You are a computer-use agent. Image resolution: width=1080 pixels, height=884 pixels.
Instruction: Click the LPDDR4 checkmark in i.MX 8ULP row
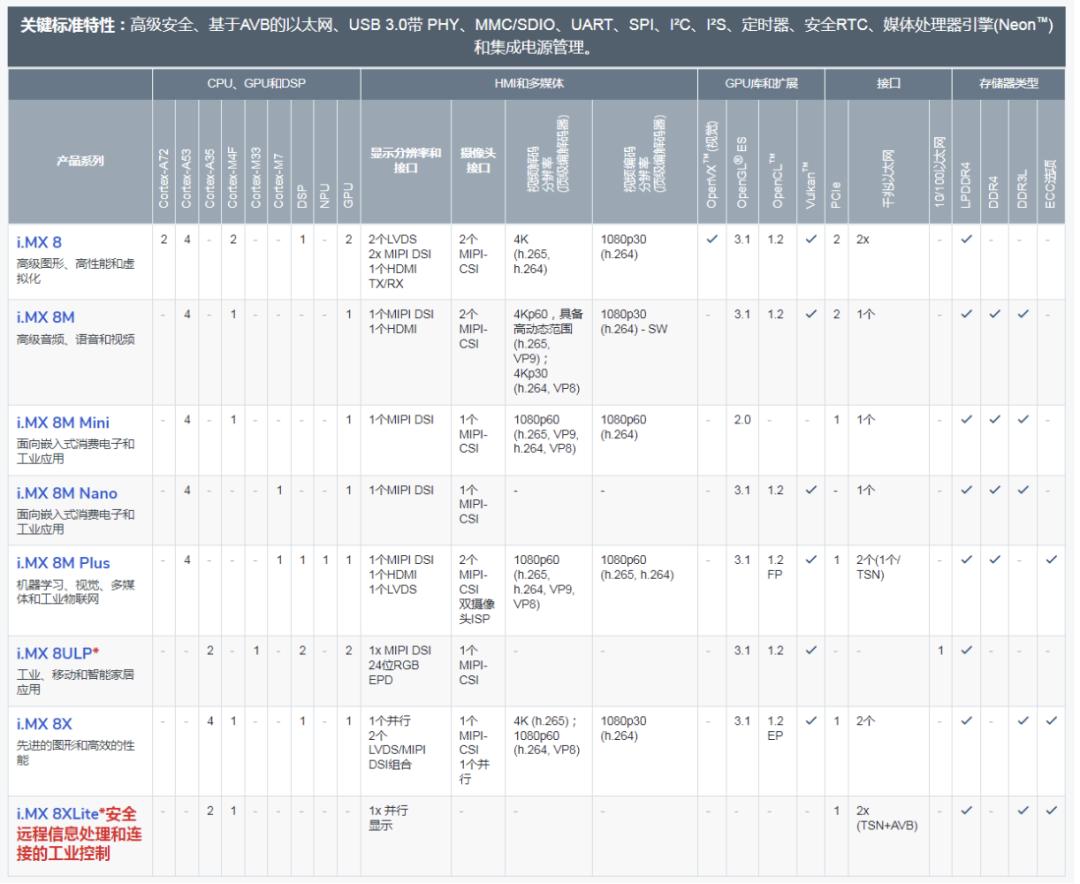[966, 650]
